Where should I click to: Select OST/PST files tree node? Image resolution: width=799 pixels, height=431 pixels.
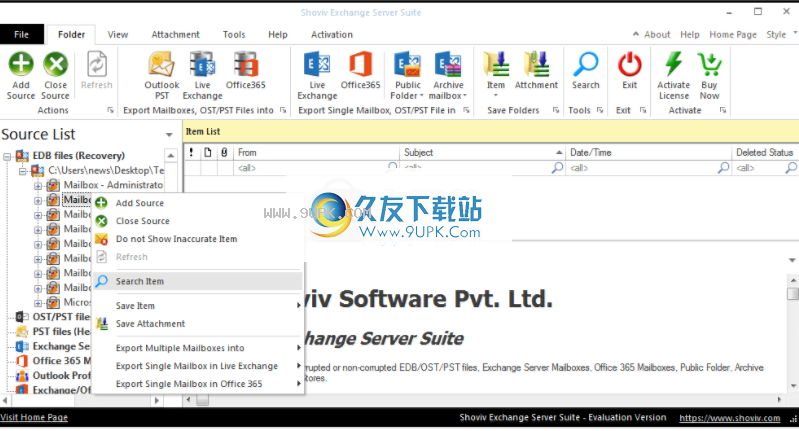(x=62, y=317)
